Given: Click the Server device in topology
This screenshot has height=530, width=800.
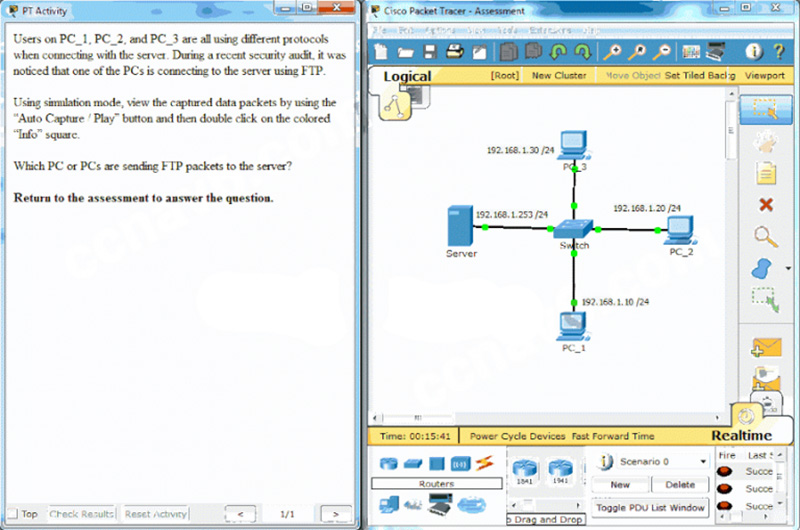Looking at the screenshot, I should pos(461,225).
